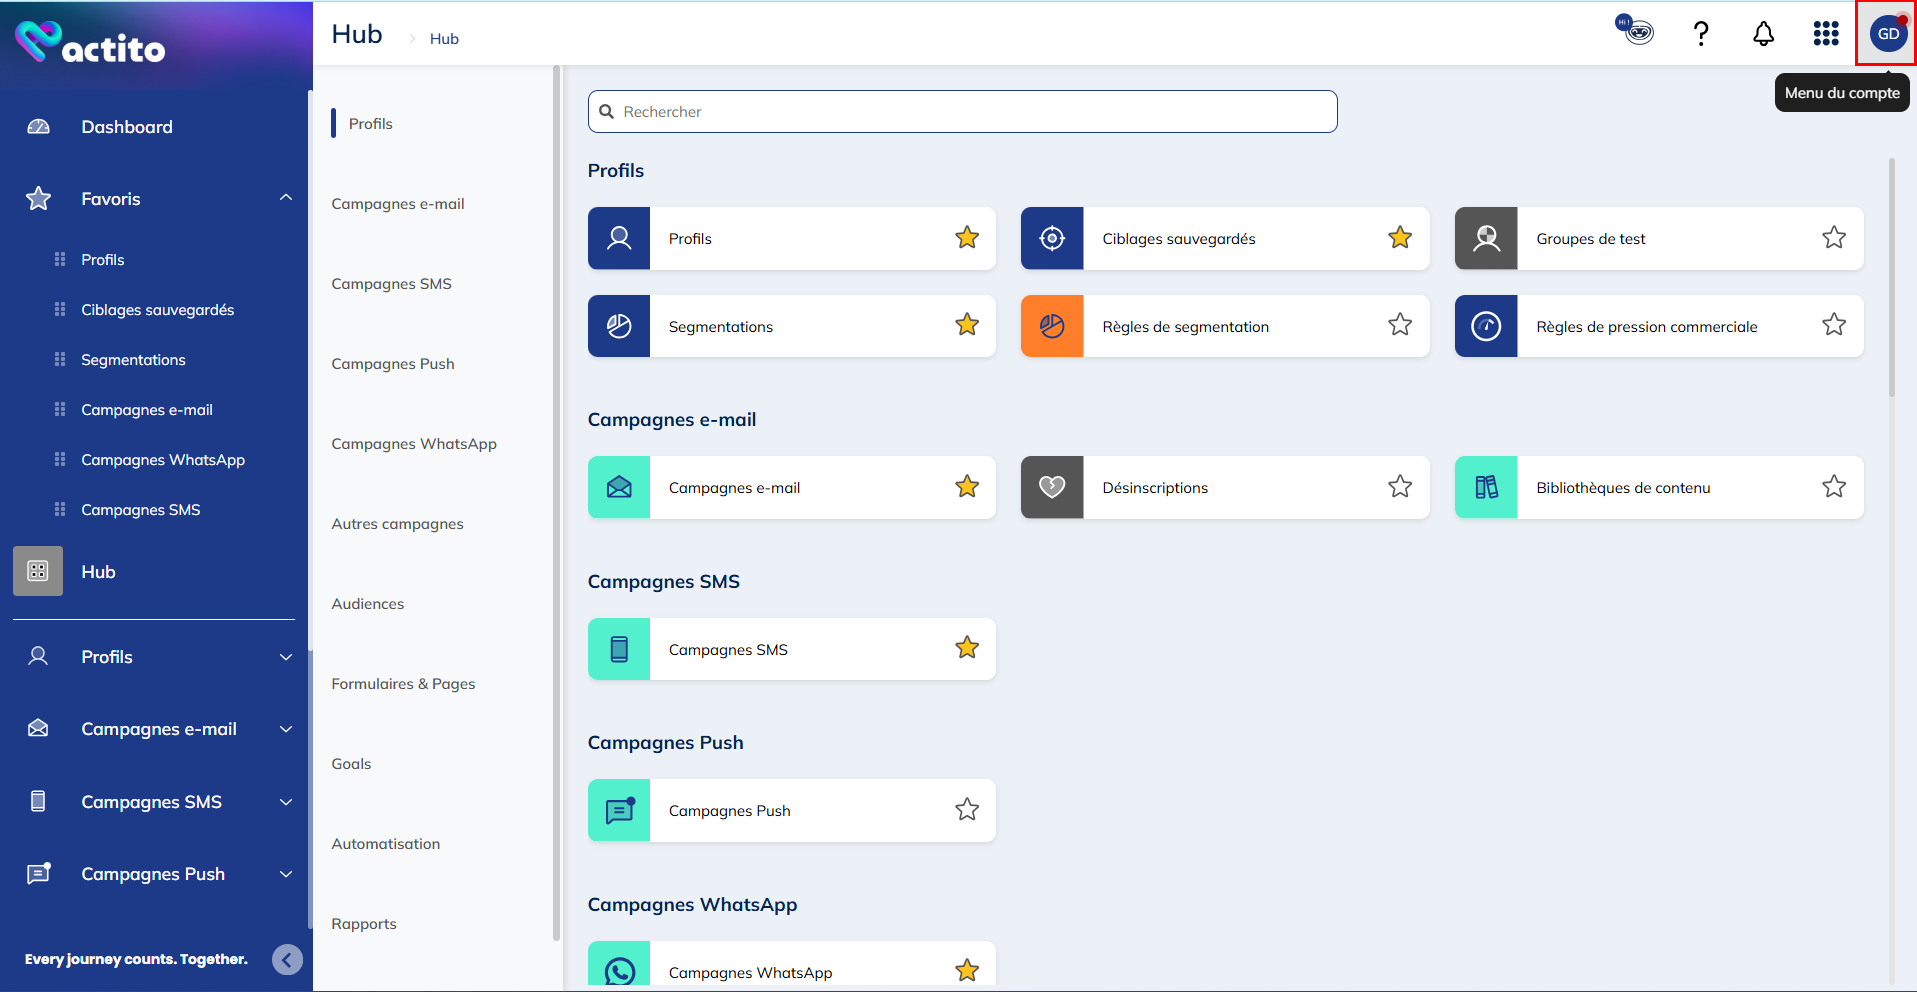This screenshot has height=992, width=1917.
Task: Click the Ciblages sauvegardés target icon tile
Action: 1052,239
